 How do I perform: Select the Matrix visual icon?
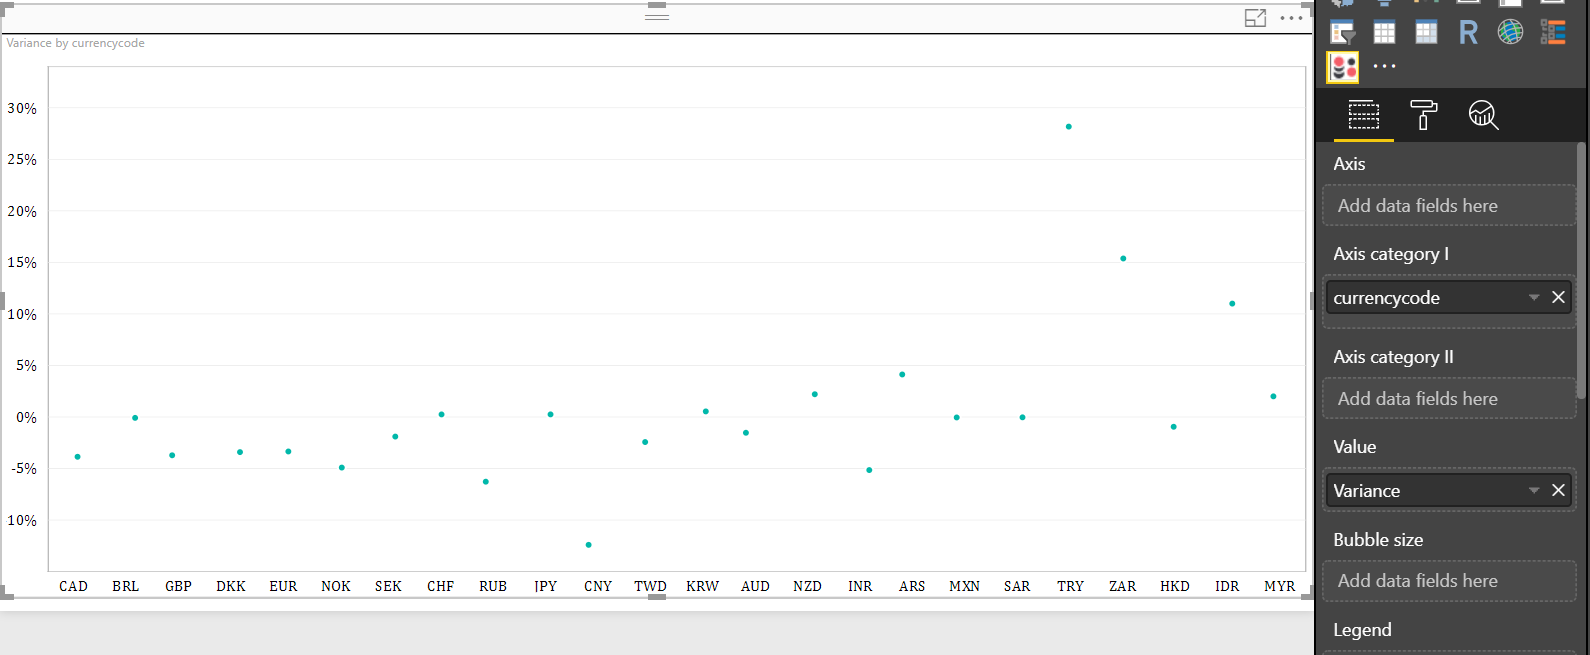[1427, 33]
